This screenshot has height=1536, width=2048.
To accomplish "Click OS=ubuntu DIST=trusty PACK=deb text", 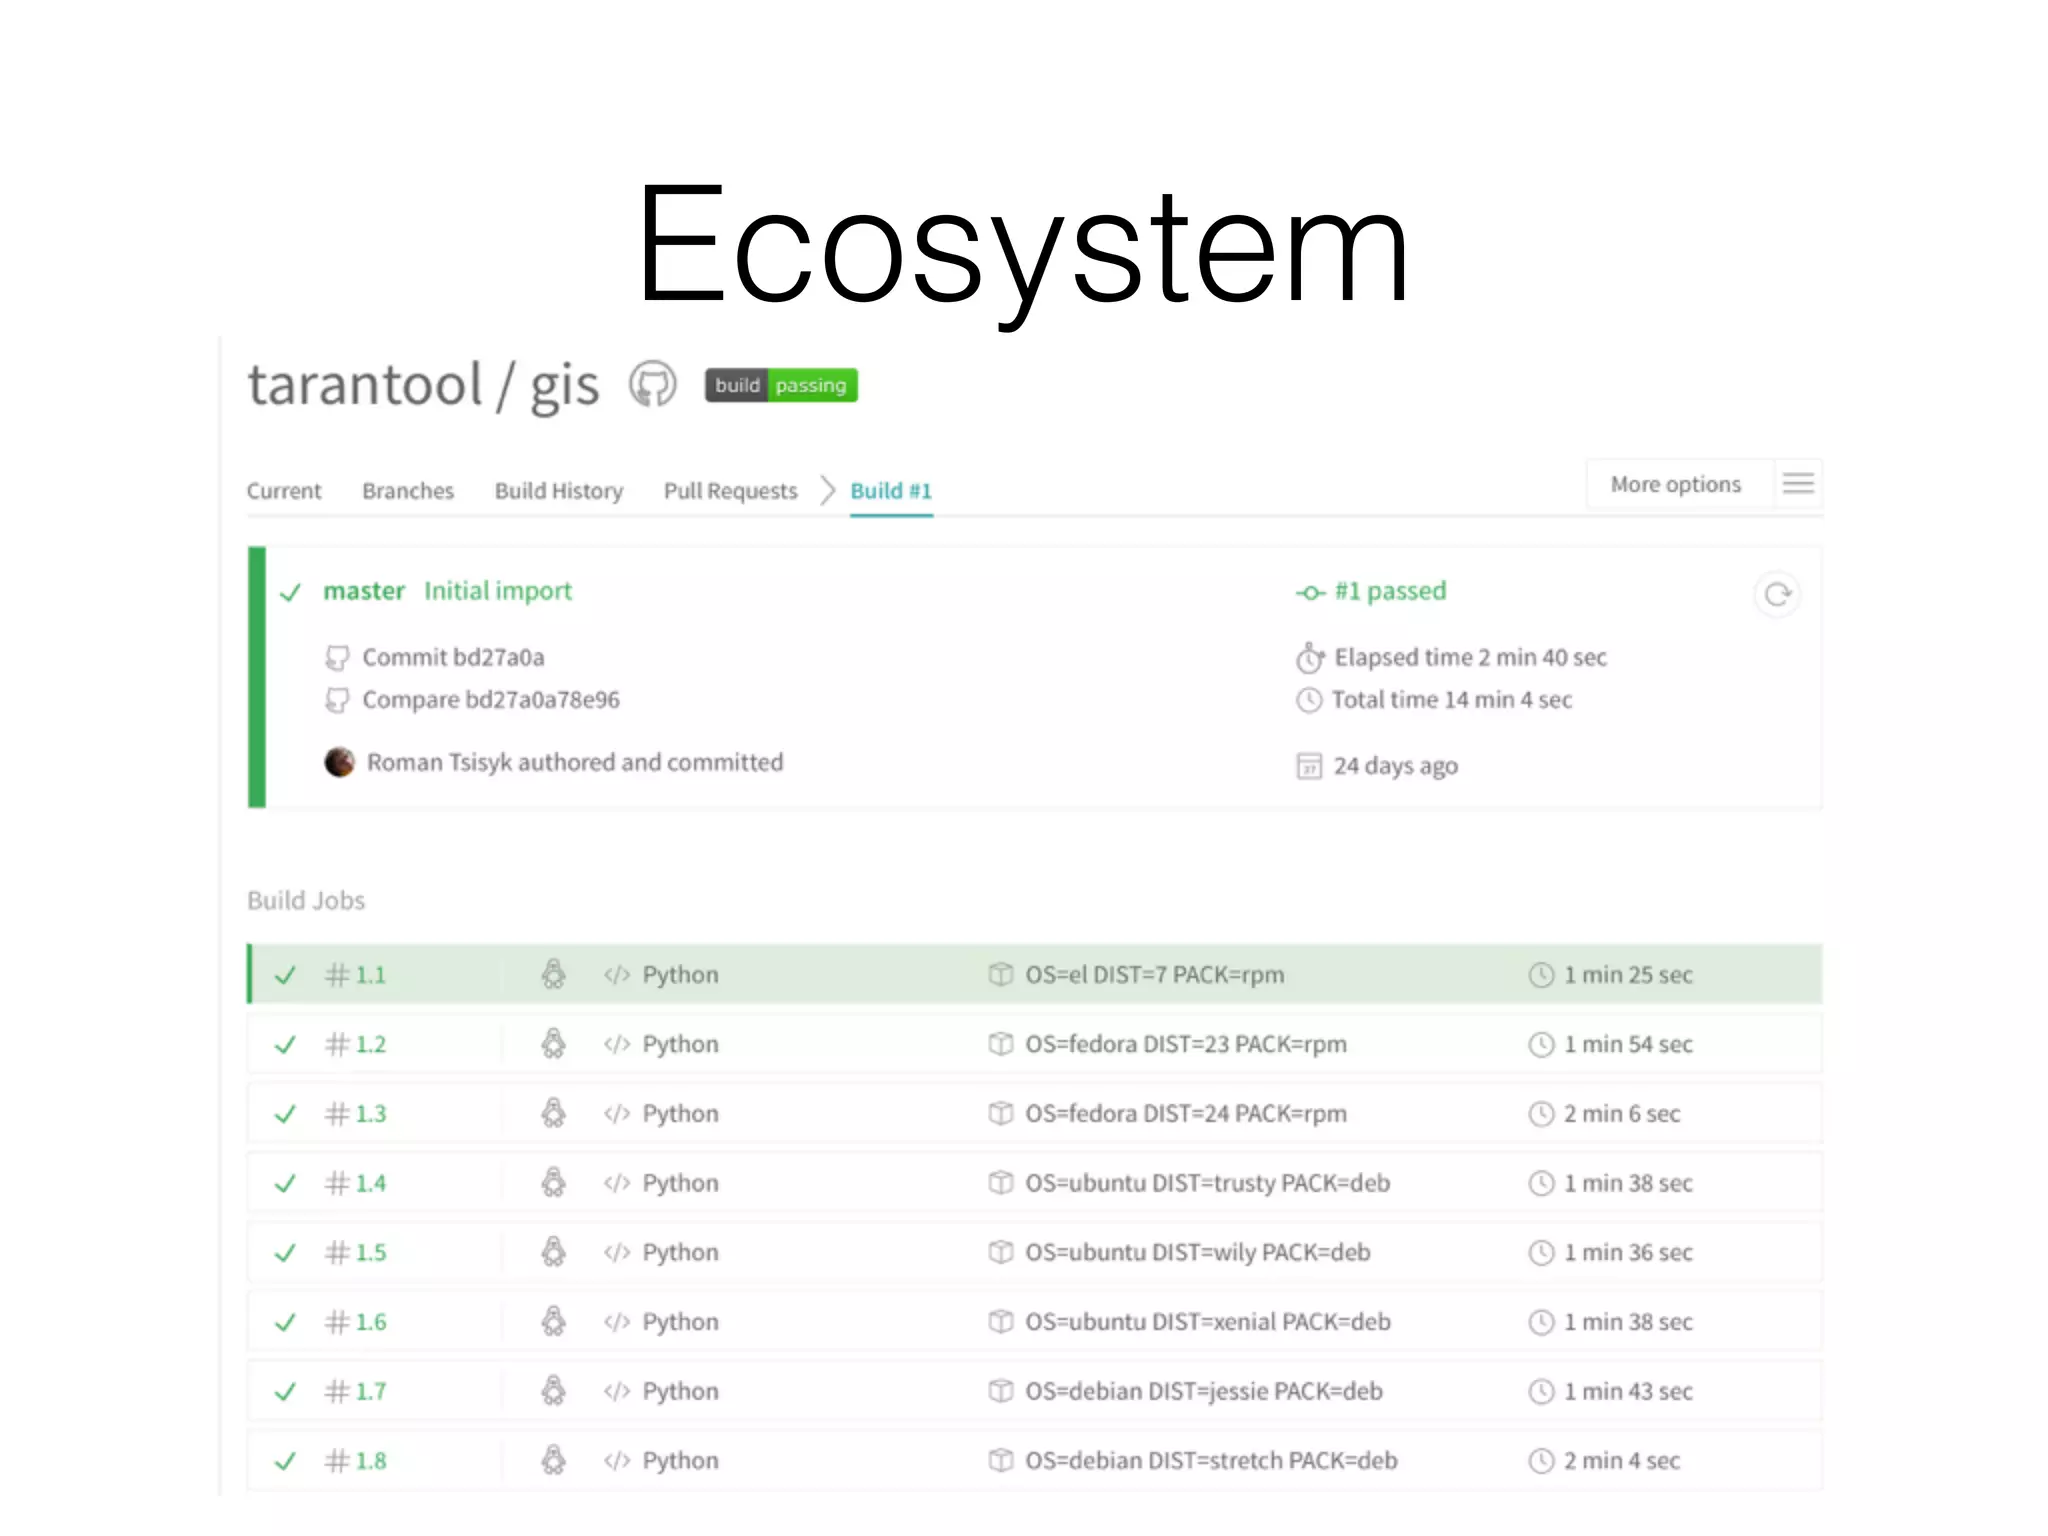I will tap(1207, 1183).
